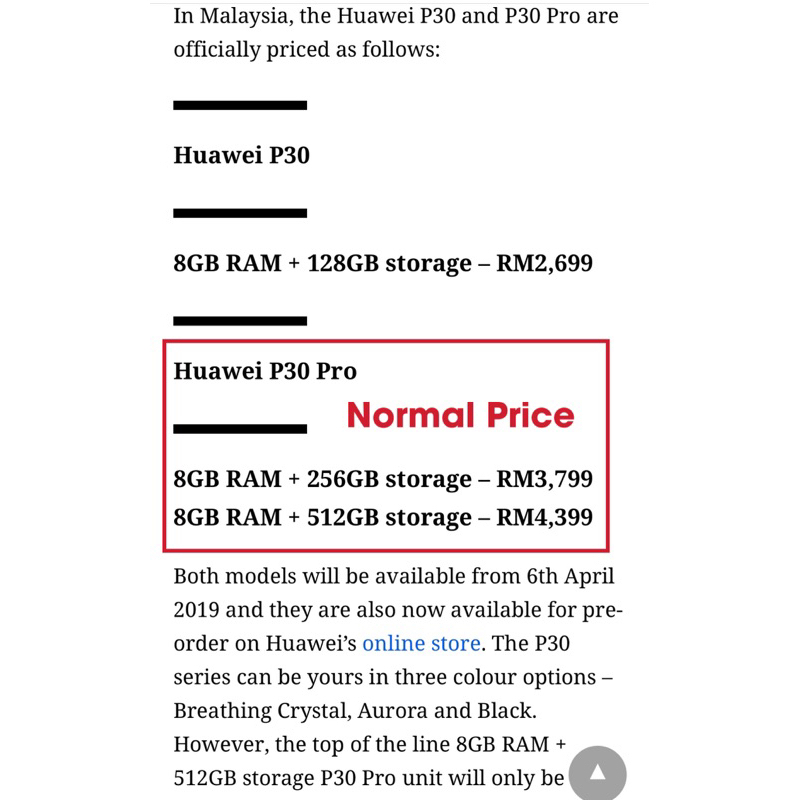Click the "Both models will be available" line
The height and width of the screenshot is (800, 800).
click(x=394, y=576)
